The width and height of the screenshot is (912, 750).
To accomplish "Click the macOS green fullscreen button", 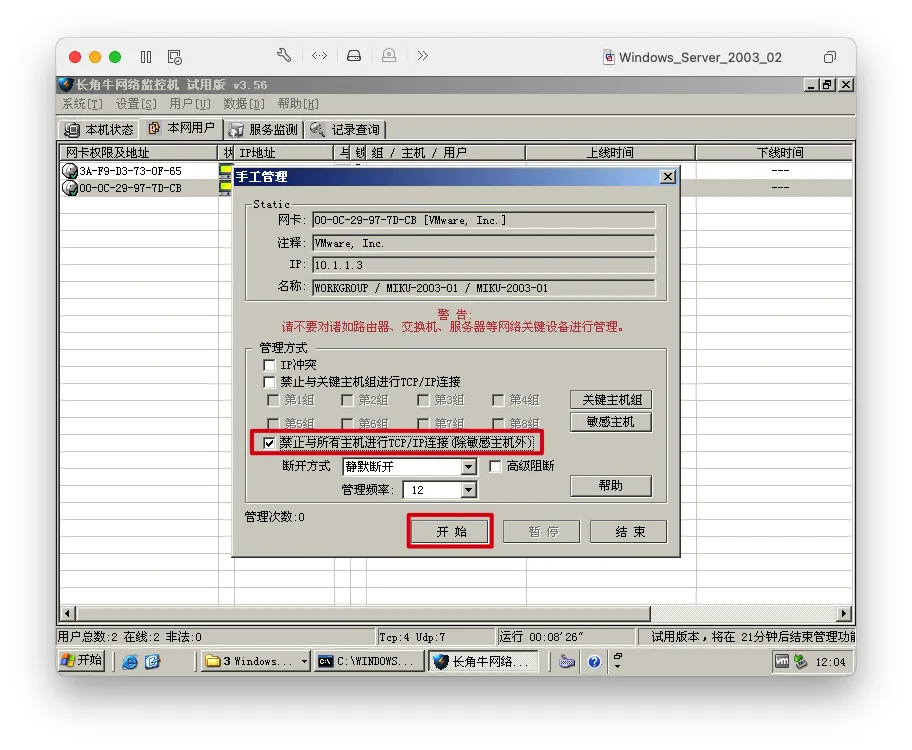I will [x=115, y=56].
